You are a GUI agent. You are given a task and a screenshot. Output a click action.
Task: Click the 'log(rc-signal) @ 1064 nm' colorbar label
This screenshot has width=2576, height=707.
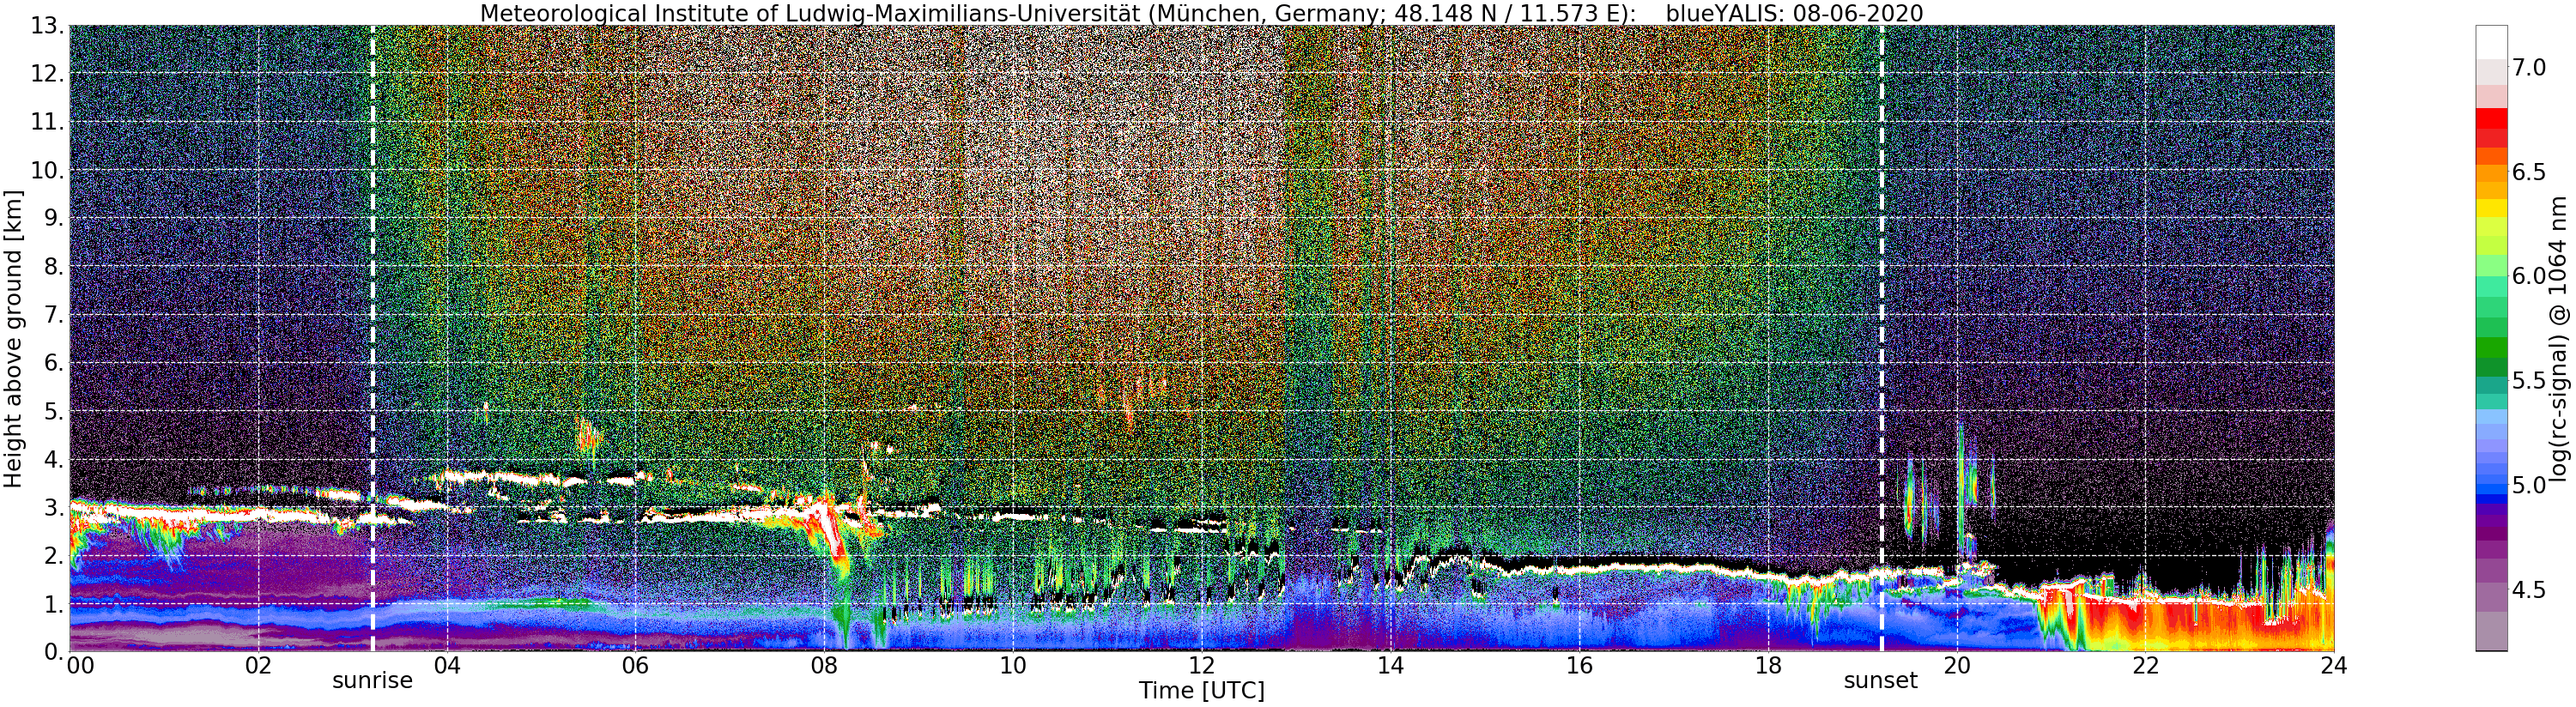tap(2558, 338)
